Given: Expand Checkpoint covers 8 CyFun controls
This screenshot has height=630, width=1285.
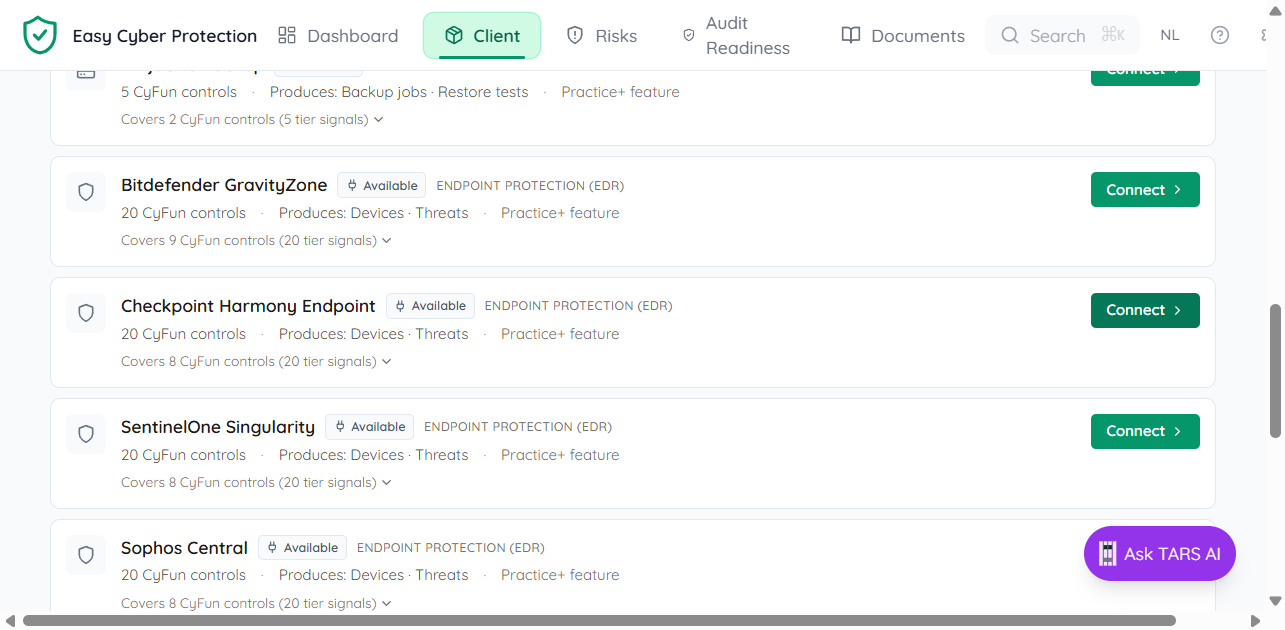Looking at the screenshot, I should (256, 362).
